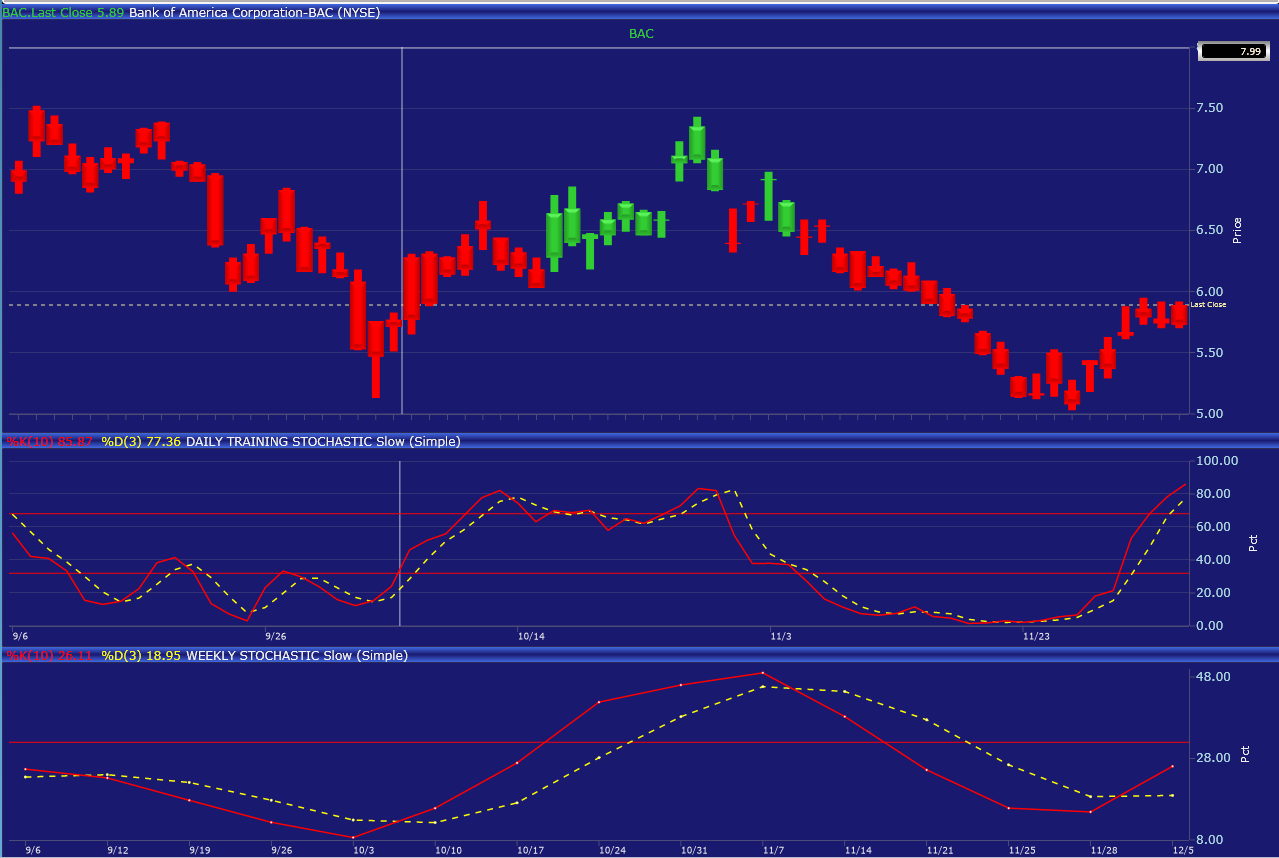Click the 7.99 price value box
Screen dimensions: 1279x858
point(1234,51)
